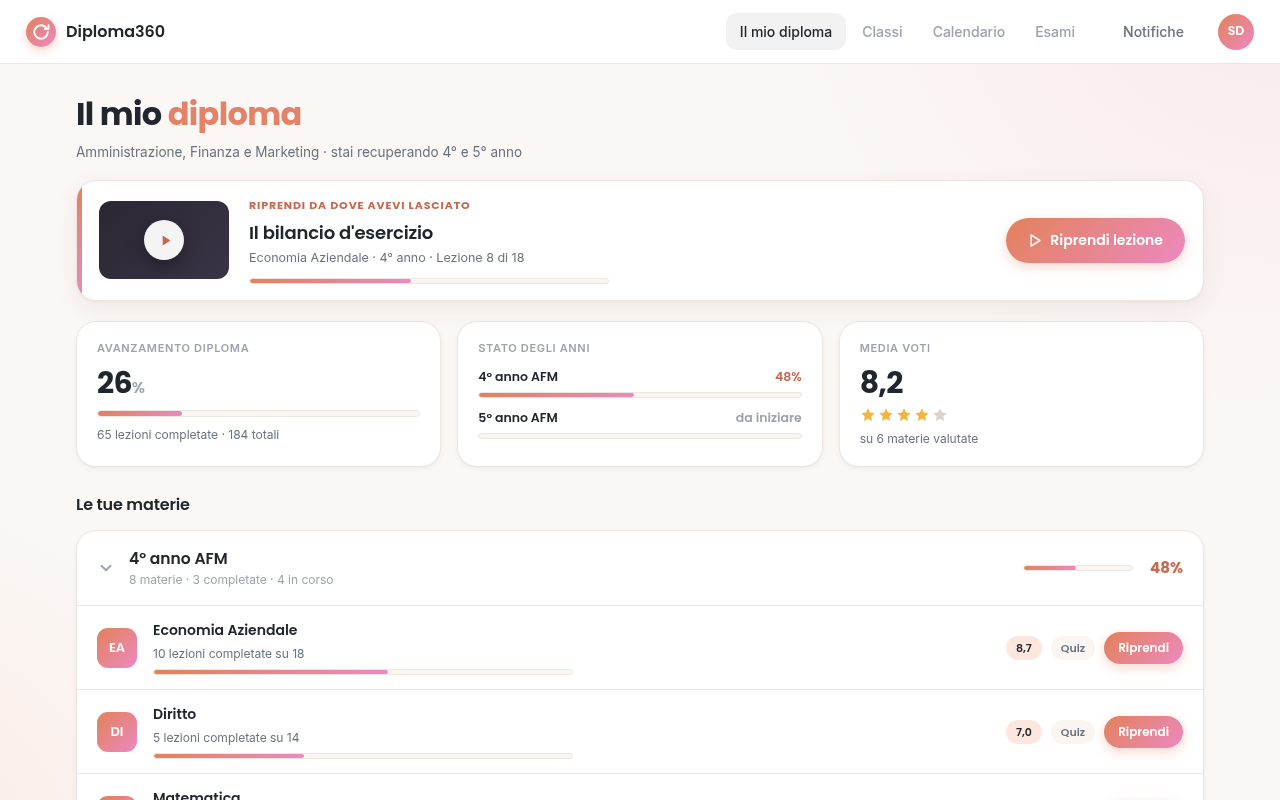Resume Diritto with Riprendi
Image resolution: width=1280 pixels, height=800 pixels.
pos(1143,732)
